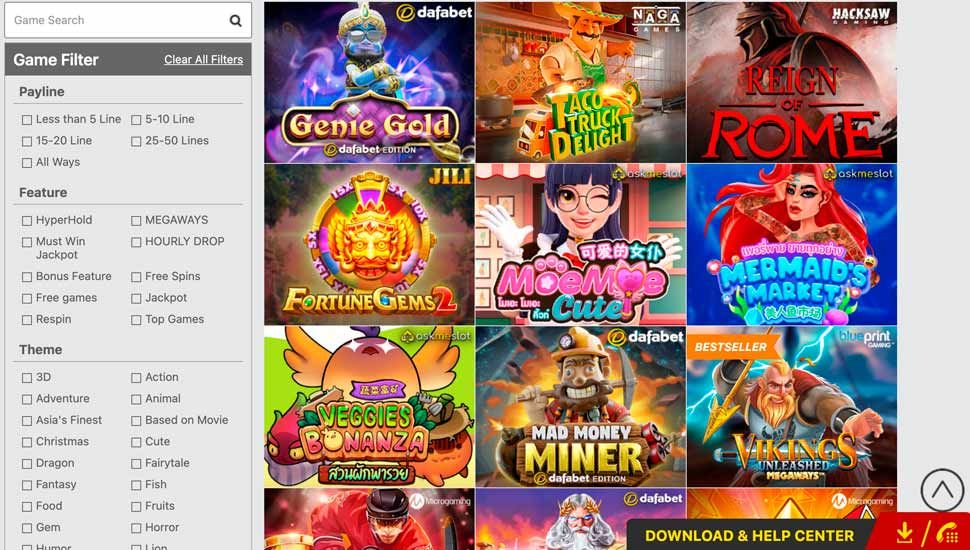This screenshot has width=970, height=550.
Task: Enable Based on Movie filter
Action: coord(136,421)
